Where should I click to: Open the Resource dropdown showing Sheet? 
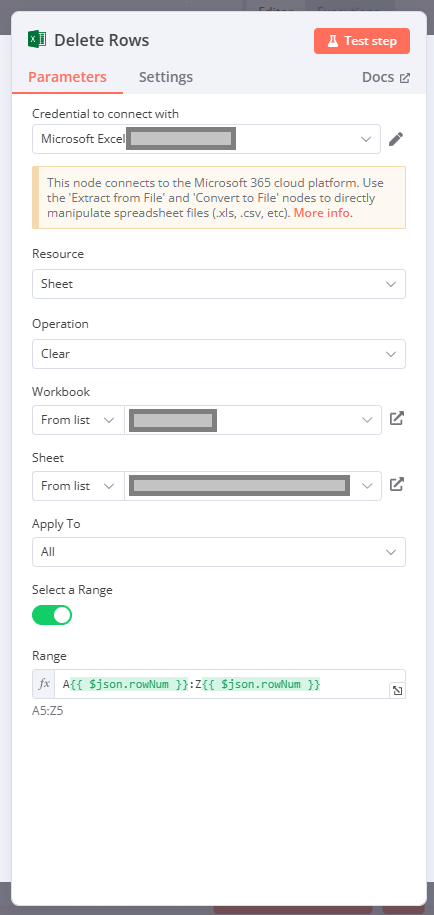(x=219, y=284)
